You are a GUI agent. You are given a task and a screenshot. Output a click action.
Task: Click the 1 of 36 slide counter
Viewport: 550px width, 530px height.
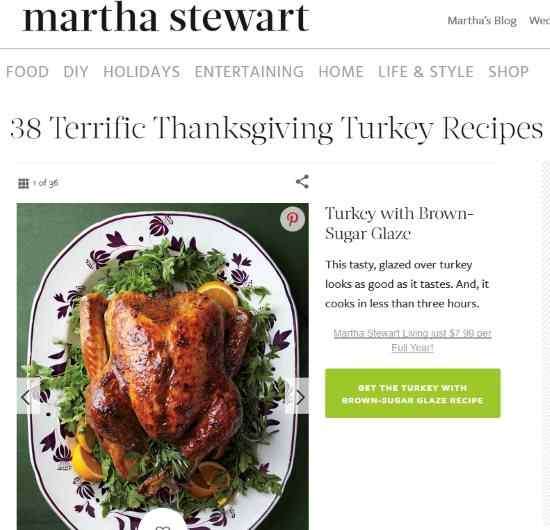click(46, 183)
